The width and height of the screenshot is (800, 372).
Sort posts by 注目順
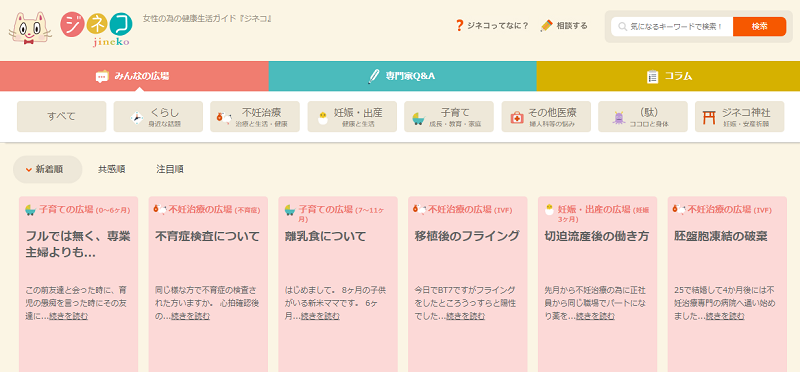pos(170,169)
